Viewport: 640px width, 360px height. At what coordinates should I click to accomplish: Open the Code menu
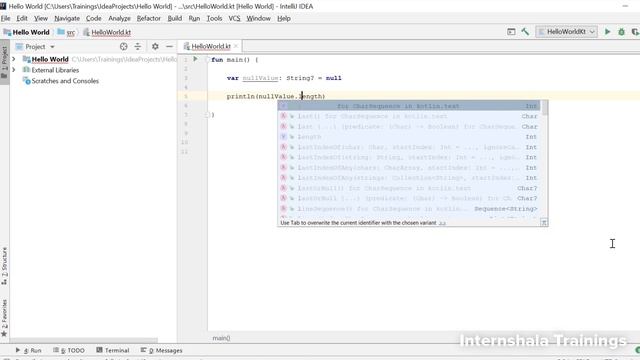point(93,18)
